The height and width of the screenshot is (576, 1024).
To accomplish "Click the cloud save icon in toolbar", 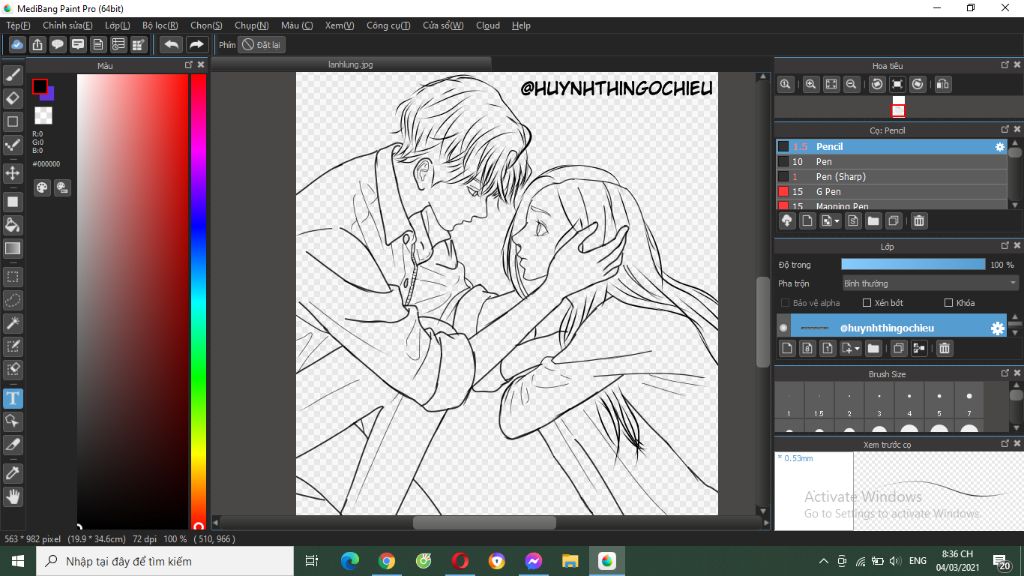I will coord(17,44).
